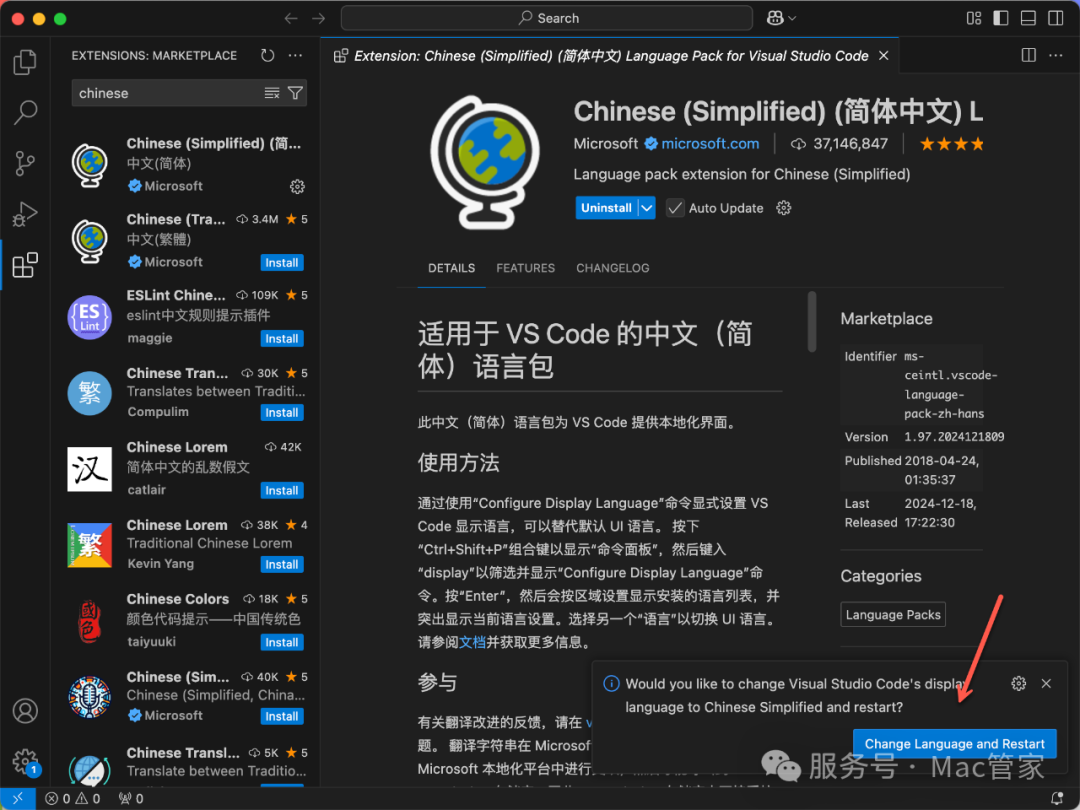1080x810 pixels.
Task: Open the extension search filter menu
Action: (x=295, y=93)
